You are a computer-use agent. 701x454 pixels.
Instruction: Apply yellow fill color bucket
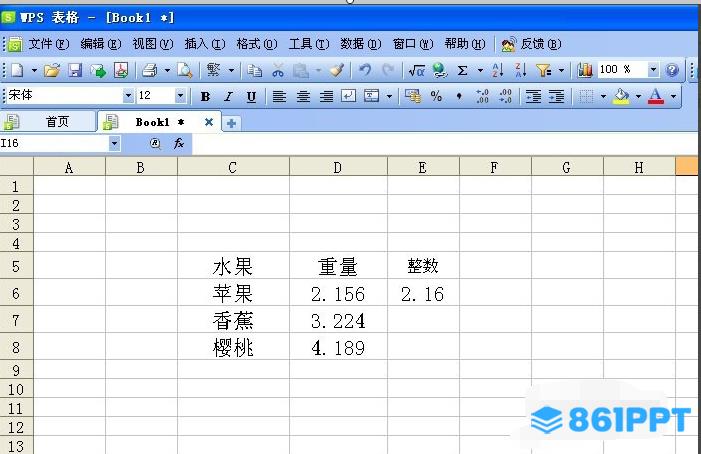(621, 96)
